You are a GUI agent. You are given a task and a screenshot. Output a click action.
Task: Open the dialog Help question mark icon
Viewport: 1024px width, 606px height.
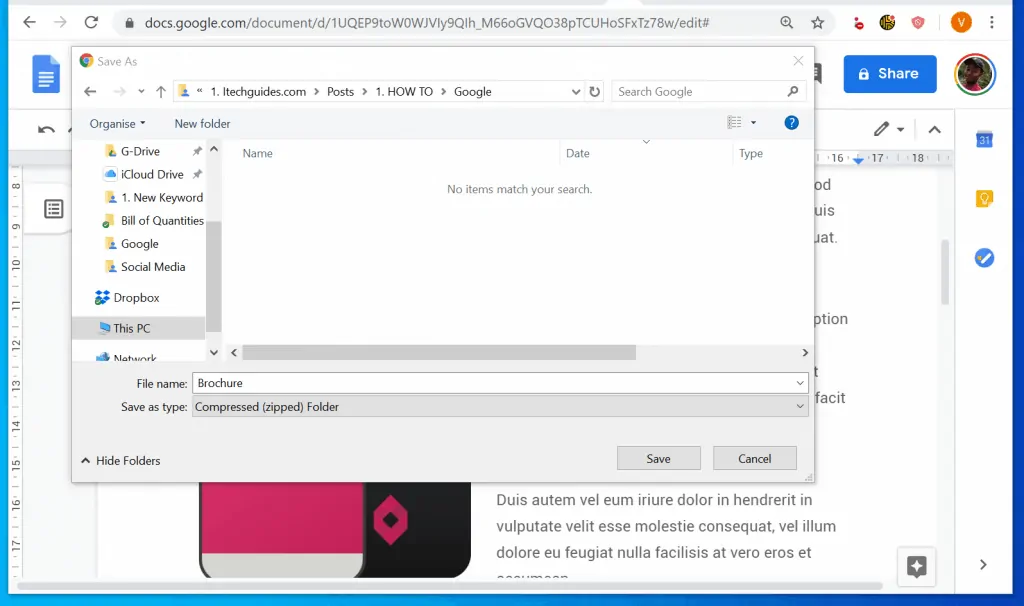(x=791, y=123)
